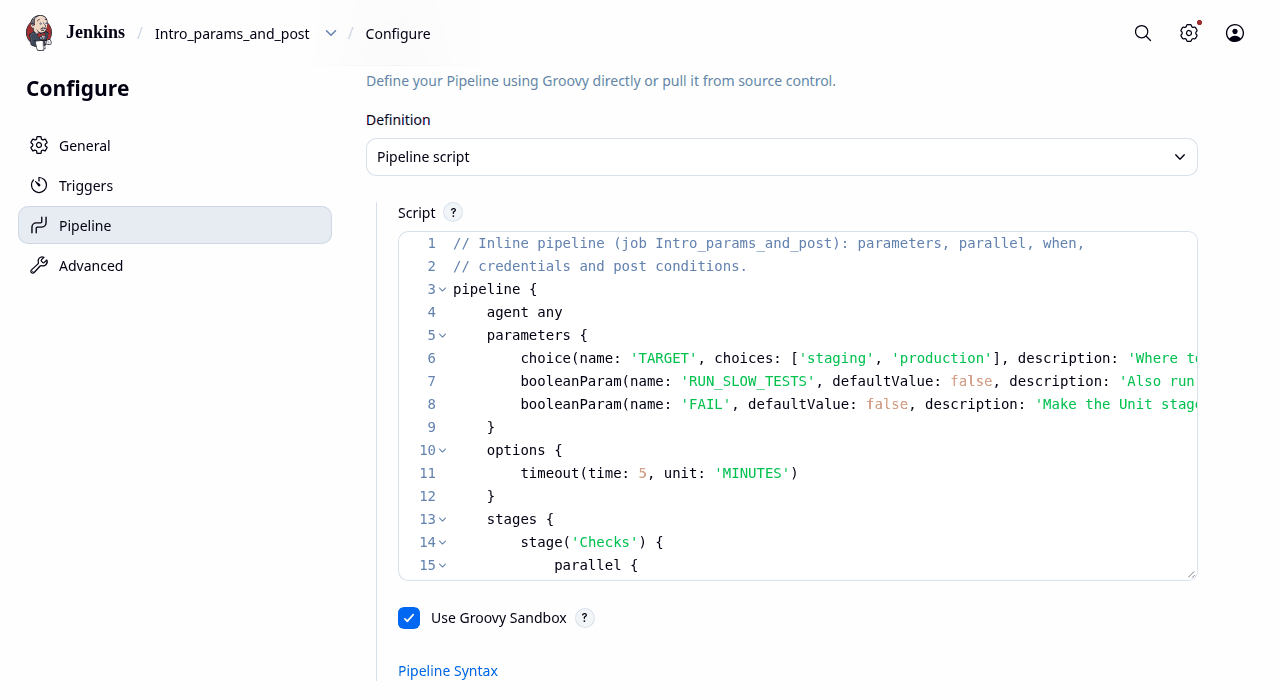Open the Pipeline Syntax link
1280x700 pixels.
pos(448,671)
